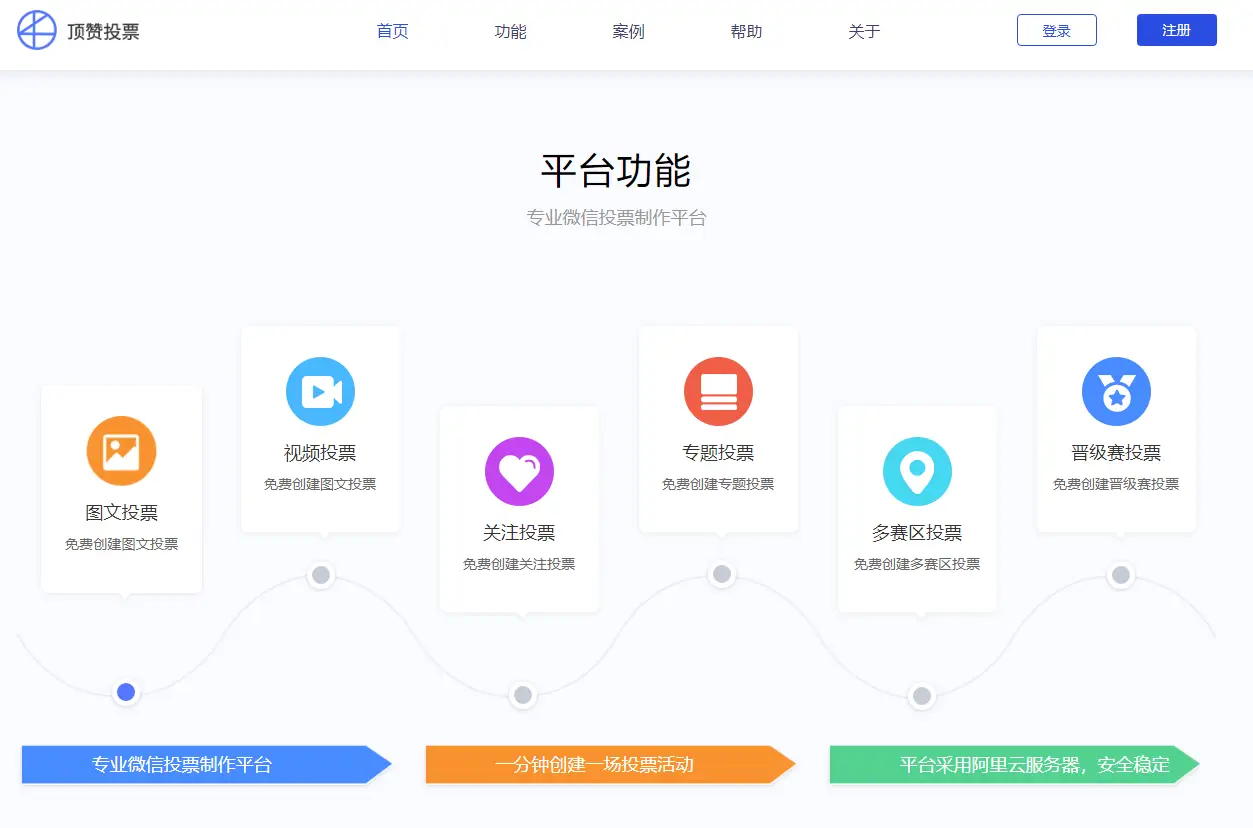The height and width of the screenshot is (828, 1253).
Task: Select the active blue timeline dot under 图文投票
Action: coord(126,692)
